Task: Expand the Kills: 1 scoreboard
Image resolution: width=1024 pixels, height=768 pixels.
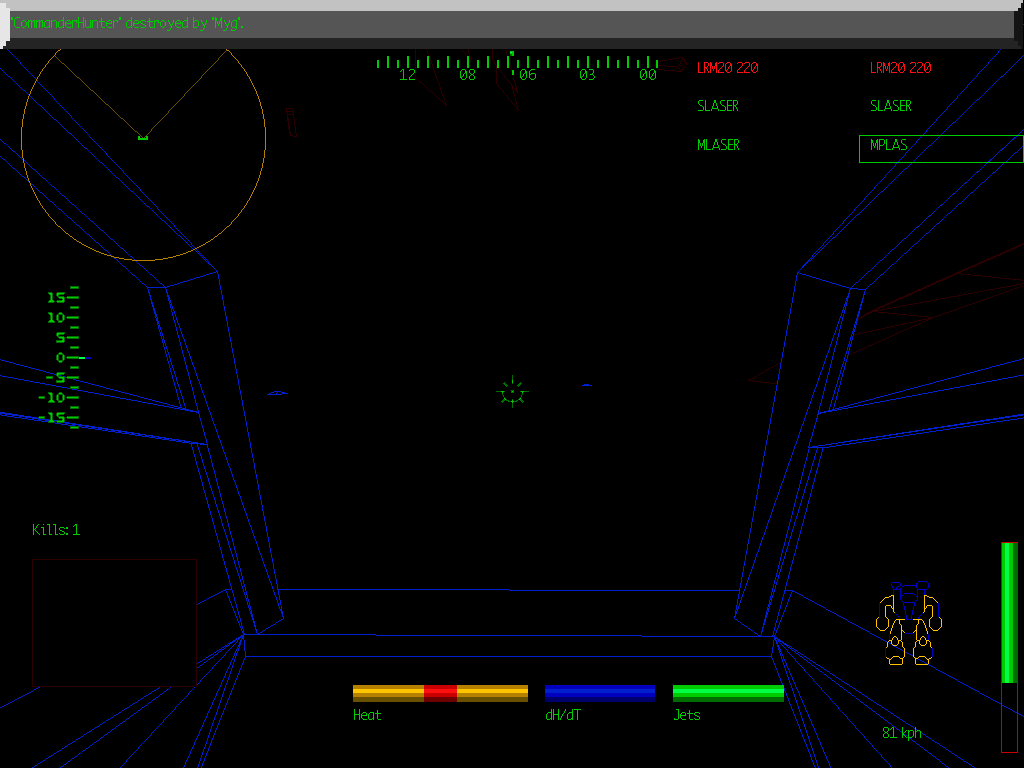Action: click(x=57, y=530)
